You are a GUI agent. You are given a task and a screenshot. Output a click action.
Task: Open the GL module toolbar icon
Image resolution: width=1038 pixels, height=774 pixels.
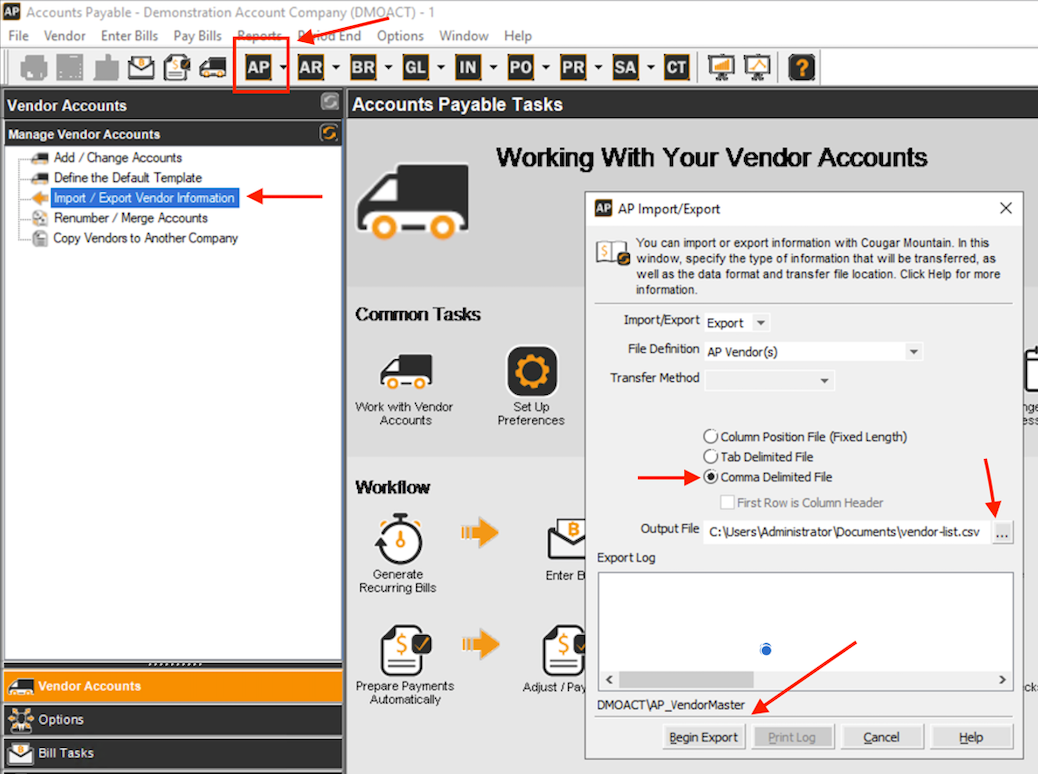coord(415,67)
